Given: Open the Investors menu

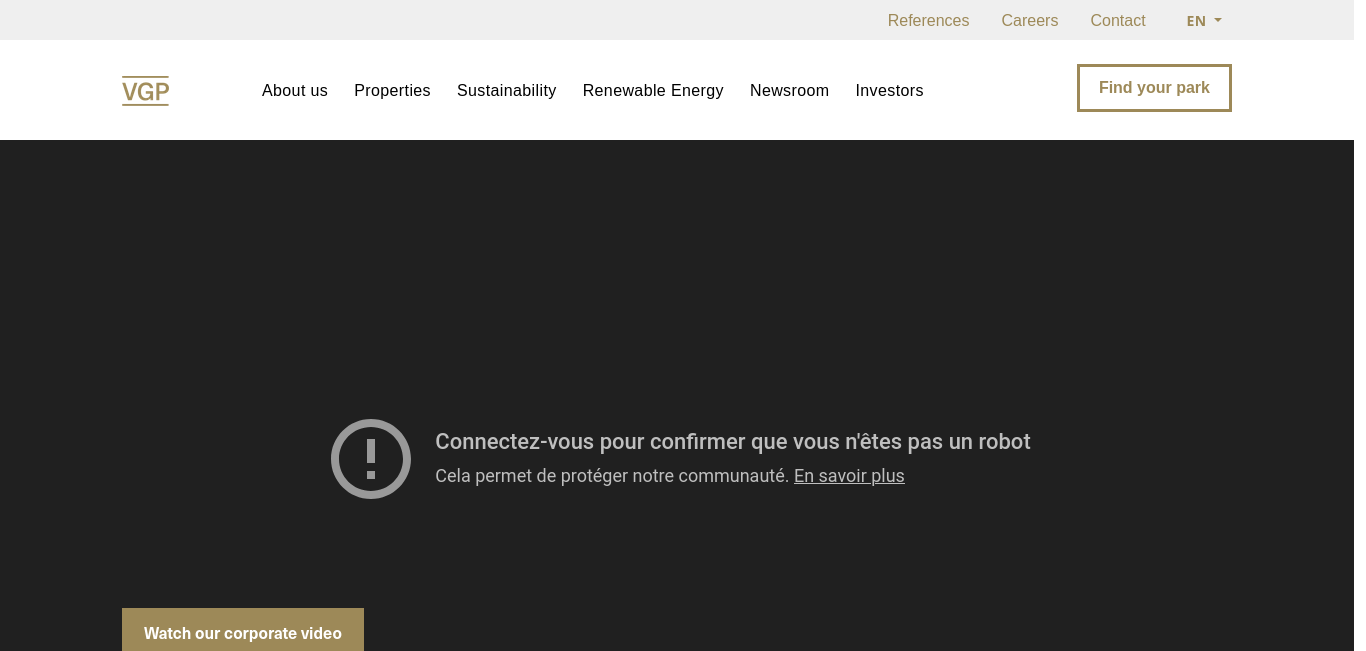Looking at the screenshot, I should pos(890,91).
